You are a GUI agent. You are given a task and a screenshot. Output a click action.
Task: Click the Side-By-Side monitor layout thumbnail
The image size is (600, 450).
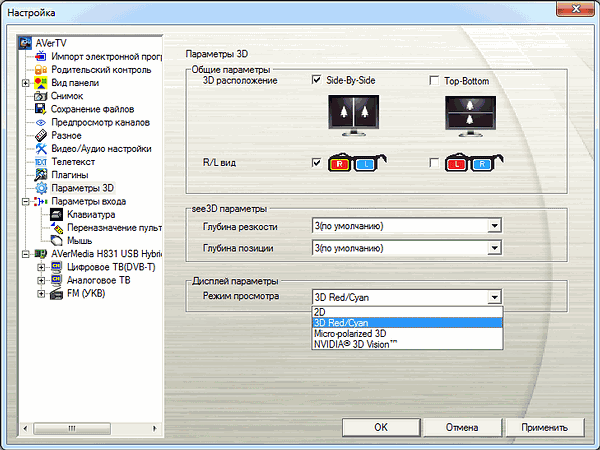coord(354,116)
